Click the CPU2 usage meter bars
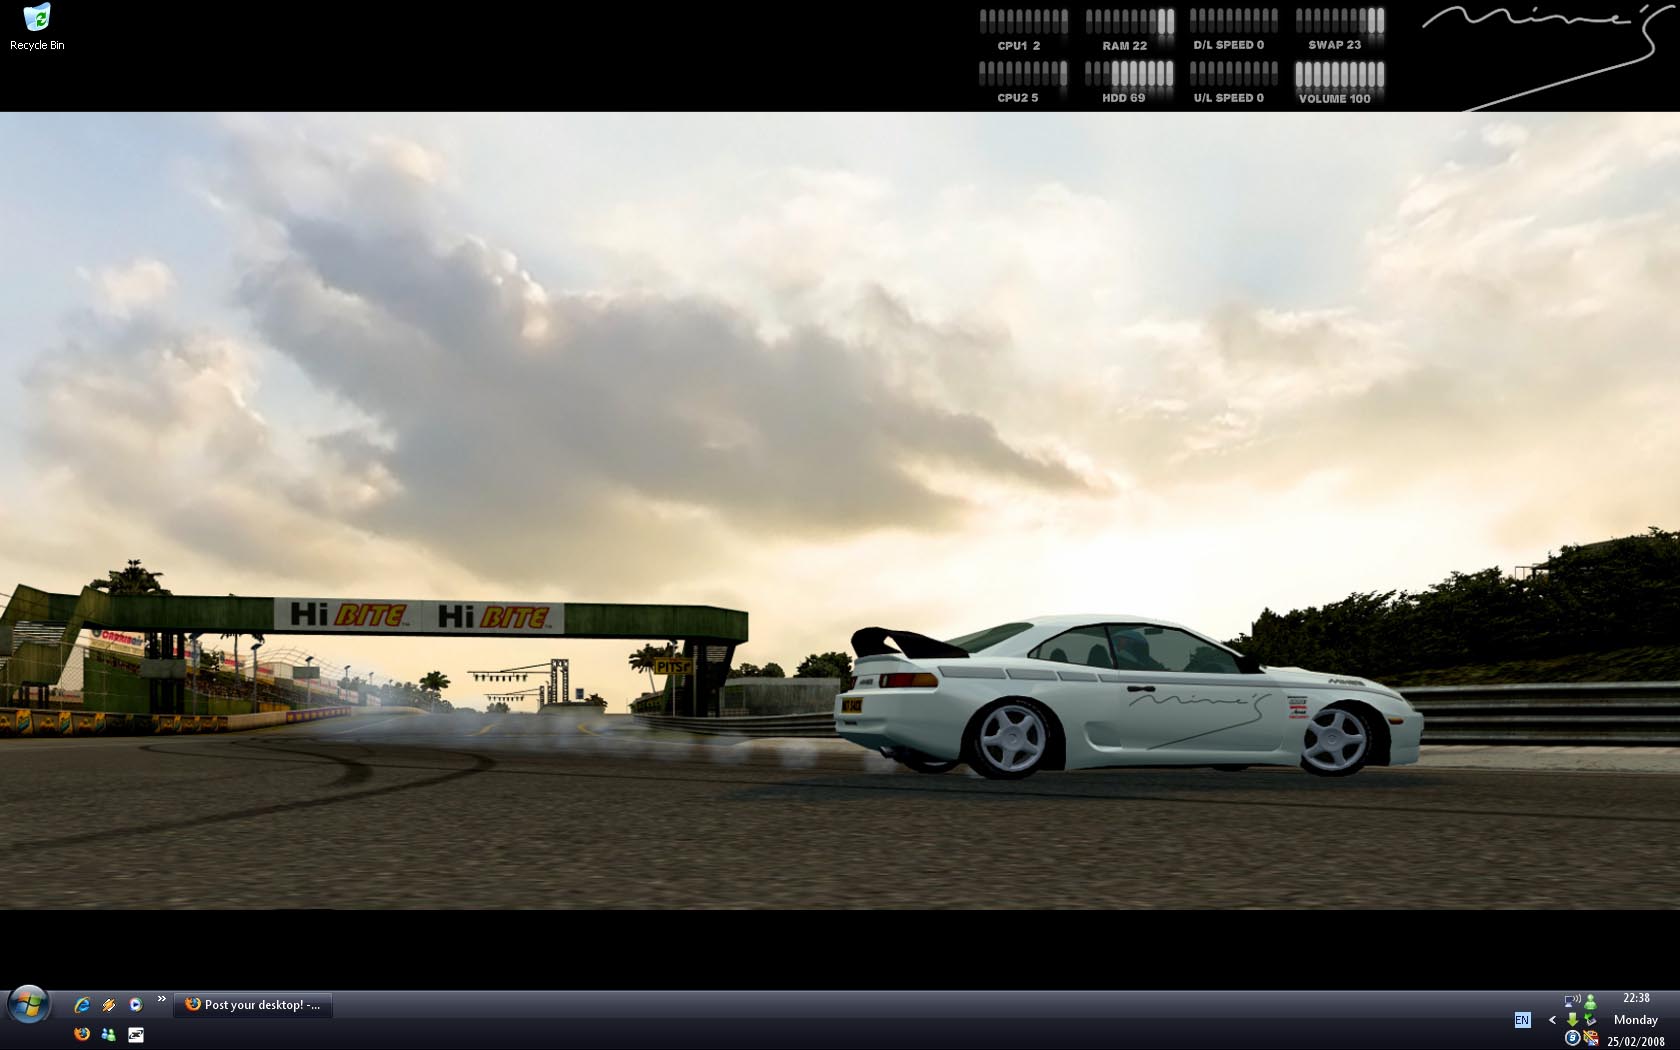Viewport: 1680px width, 1050px height. click(1024, 75)
